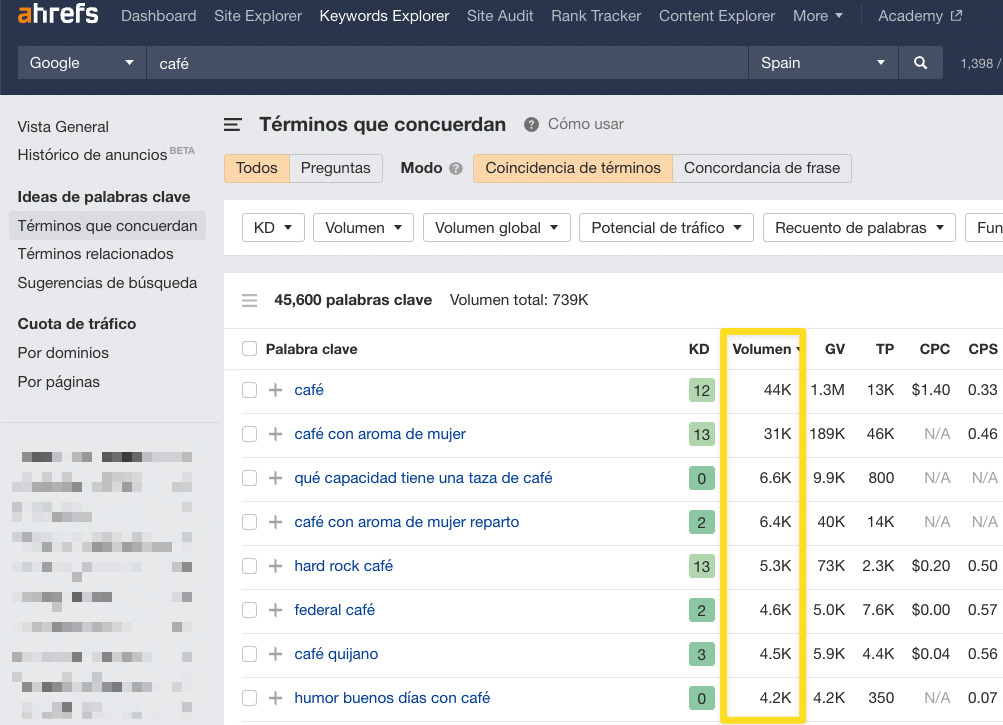Click the search magnifier button

tap(920, 63)
